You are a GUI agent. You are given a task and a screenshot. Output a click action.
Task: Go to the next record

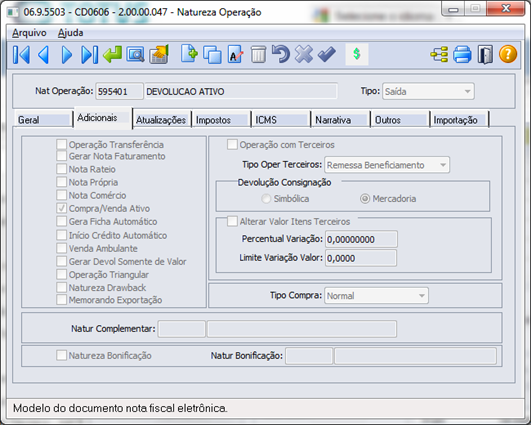tap(67, 55)
